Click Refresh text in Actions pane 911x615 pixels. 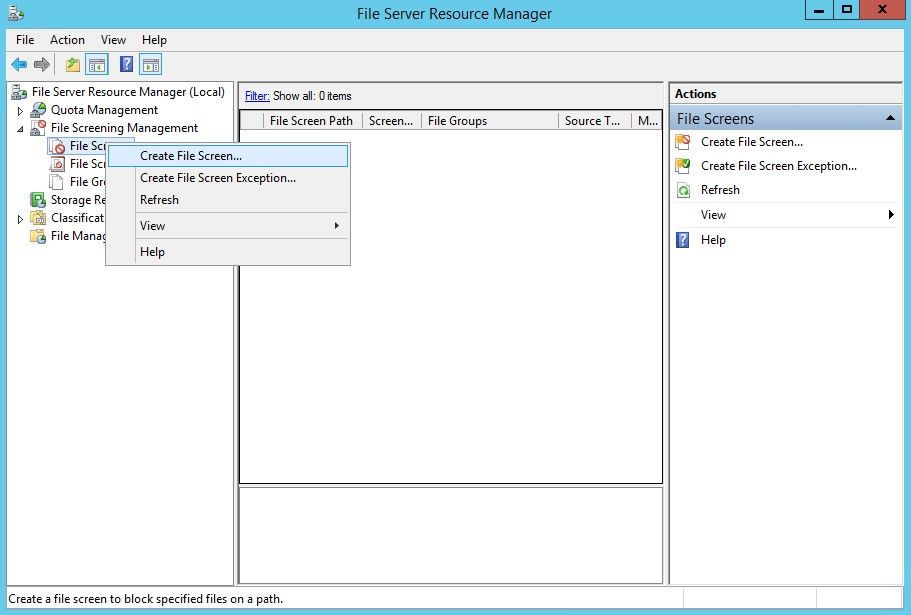(720, 190)
